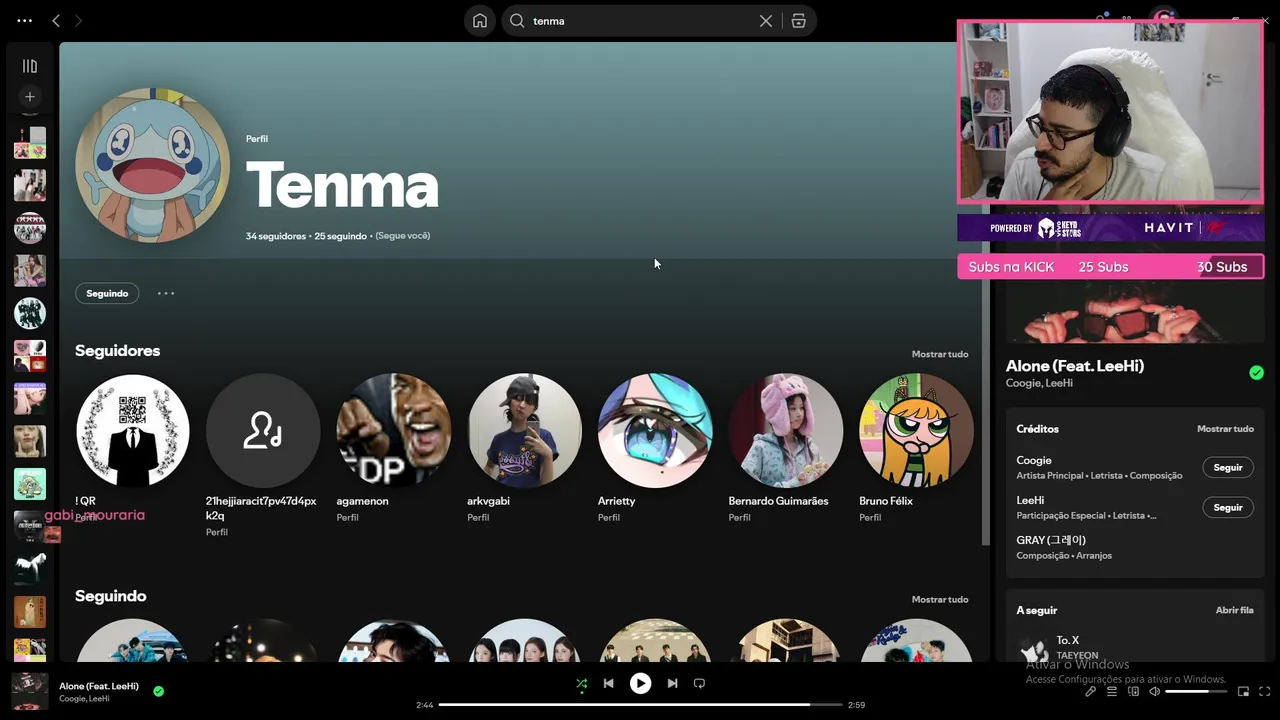Open connect to a device icon
This screenshot has height=720, width=1280.
pos(1133,692)
